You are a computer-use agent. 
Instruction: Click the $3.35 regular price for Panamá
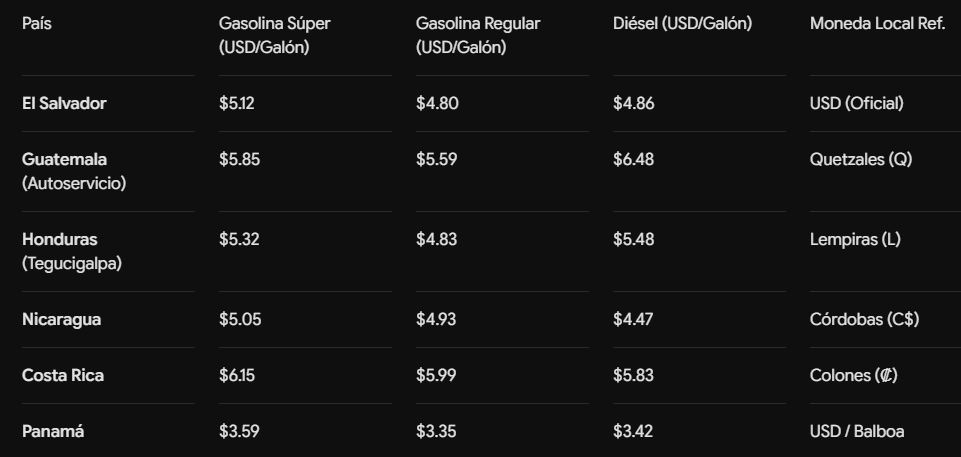pos(436,431)
